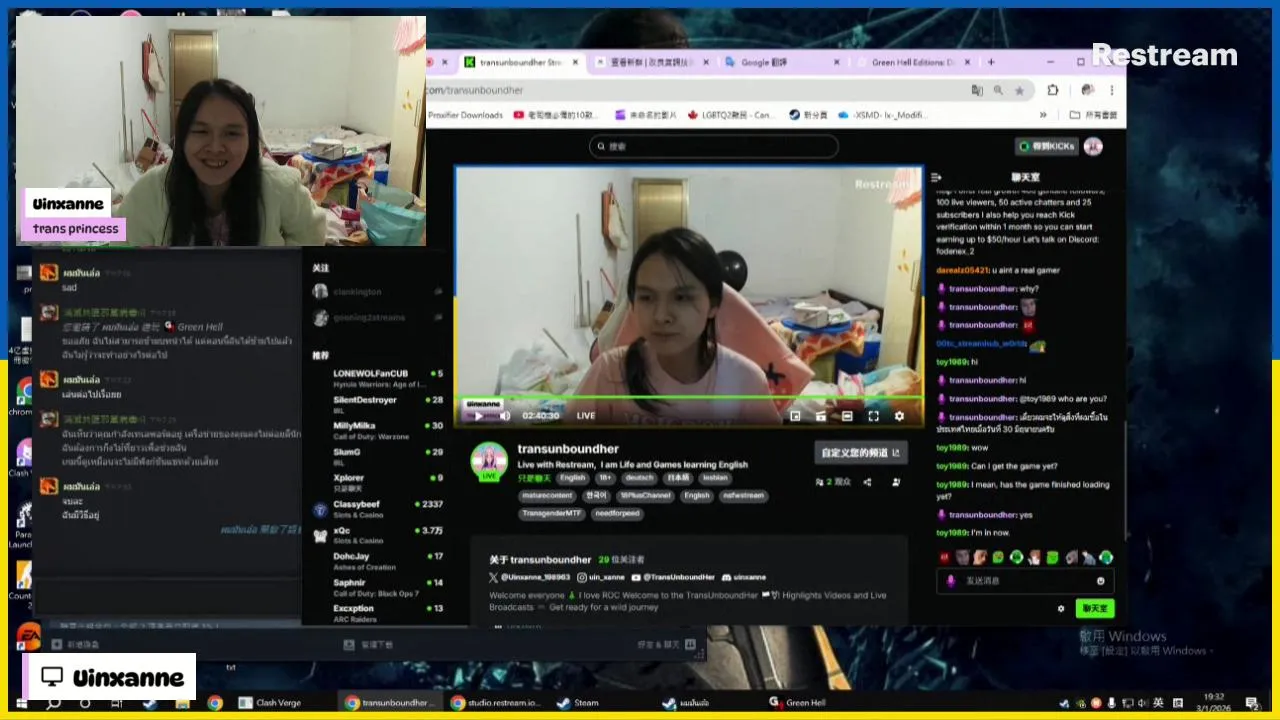Select the maturecontent tag
This screenshot has width=1280, height=720.
(x=548, y=496)
